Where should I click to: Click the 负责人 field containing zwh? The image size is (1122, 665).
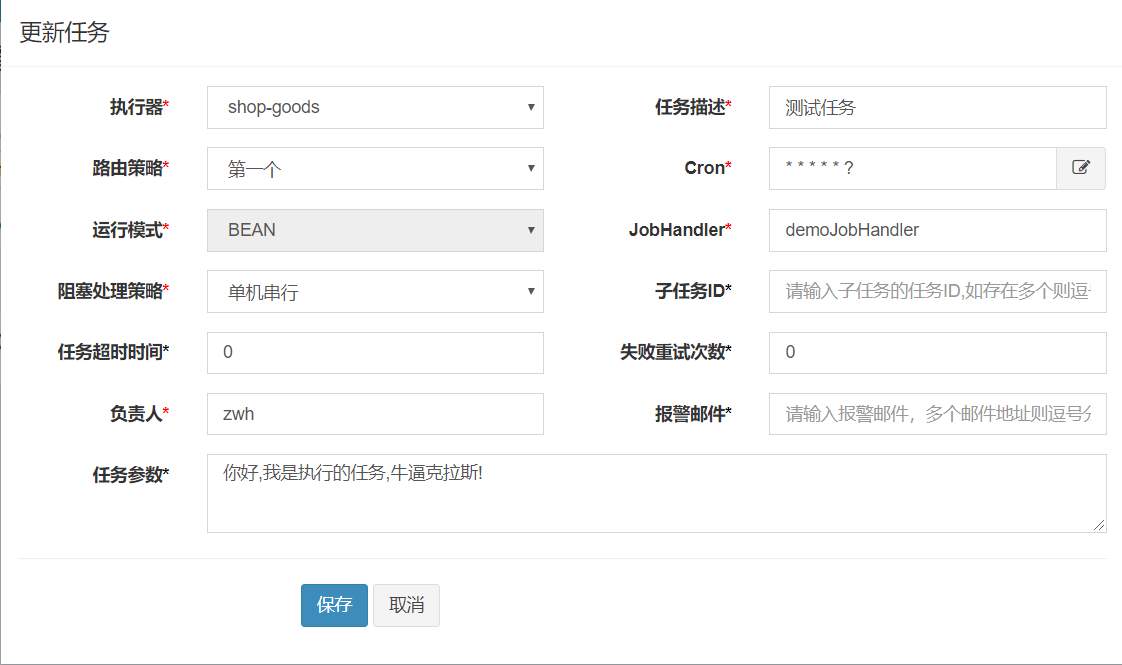[375, 414]
